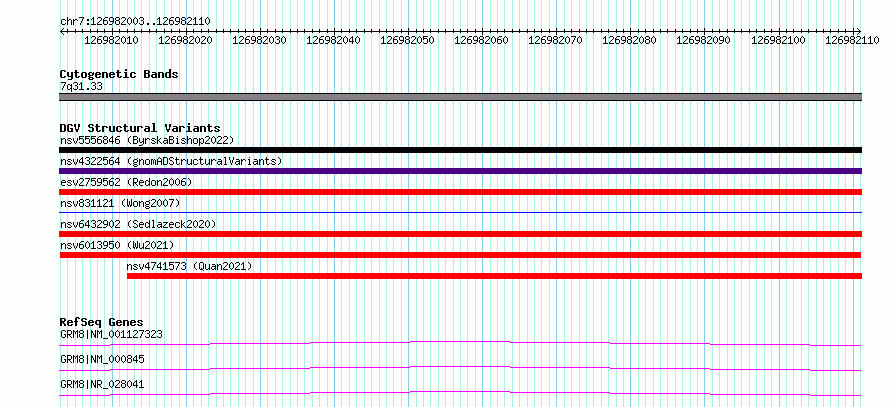The height and width of the screenshot is (407, 890).
Task: Select the Cytogenetic Bands track title
Action: pyautogui.click(x=119, y=74)
